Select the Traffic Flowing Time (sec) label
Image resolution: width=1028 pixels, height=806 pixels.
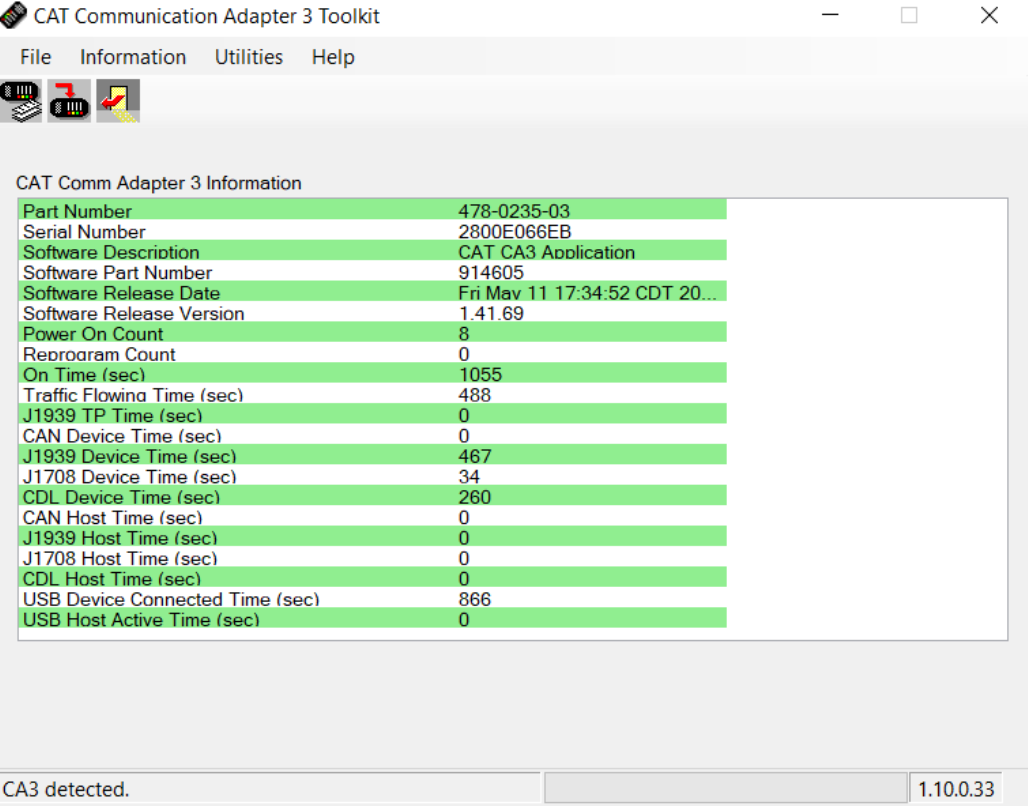pos(133,395)
